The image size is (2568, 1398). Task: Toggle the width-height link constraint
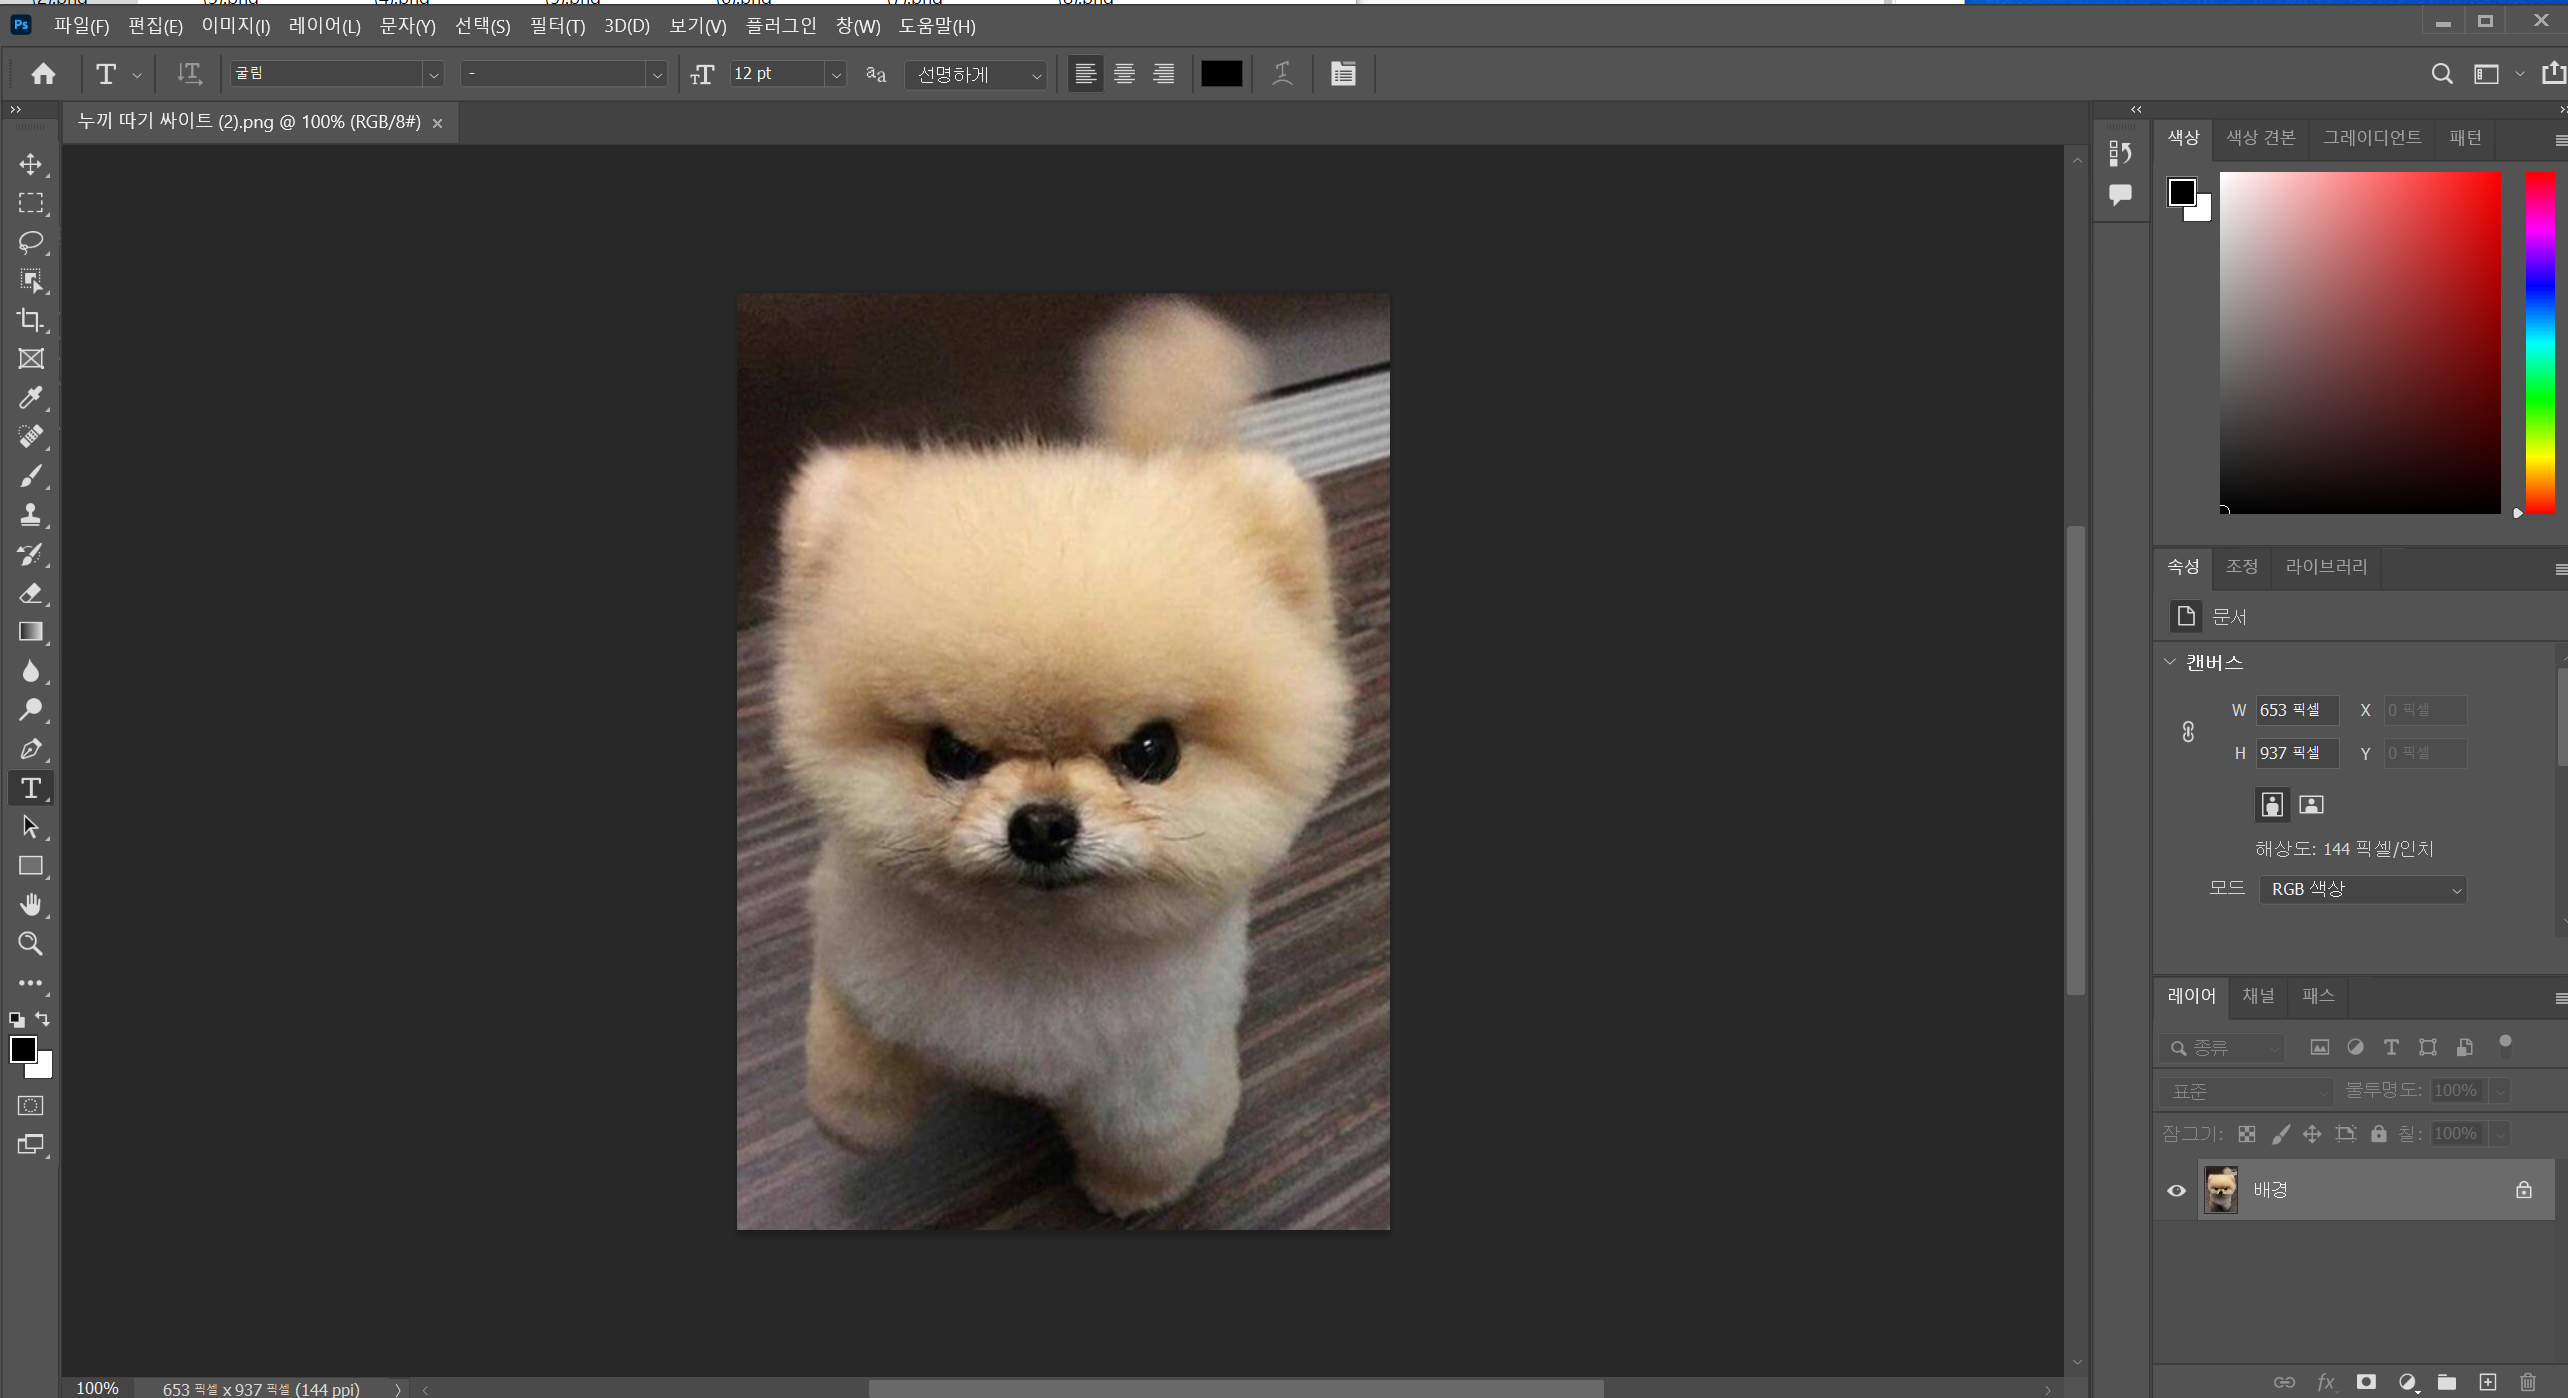click(2188, 732)
